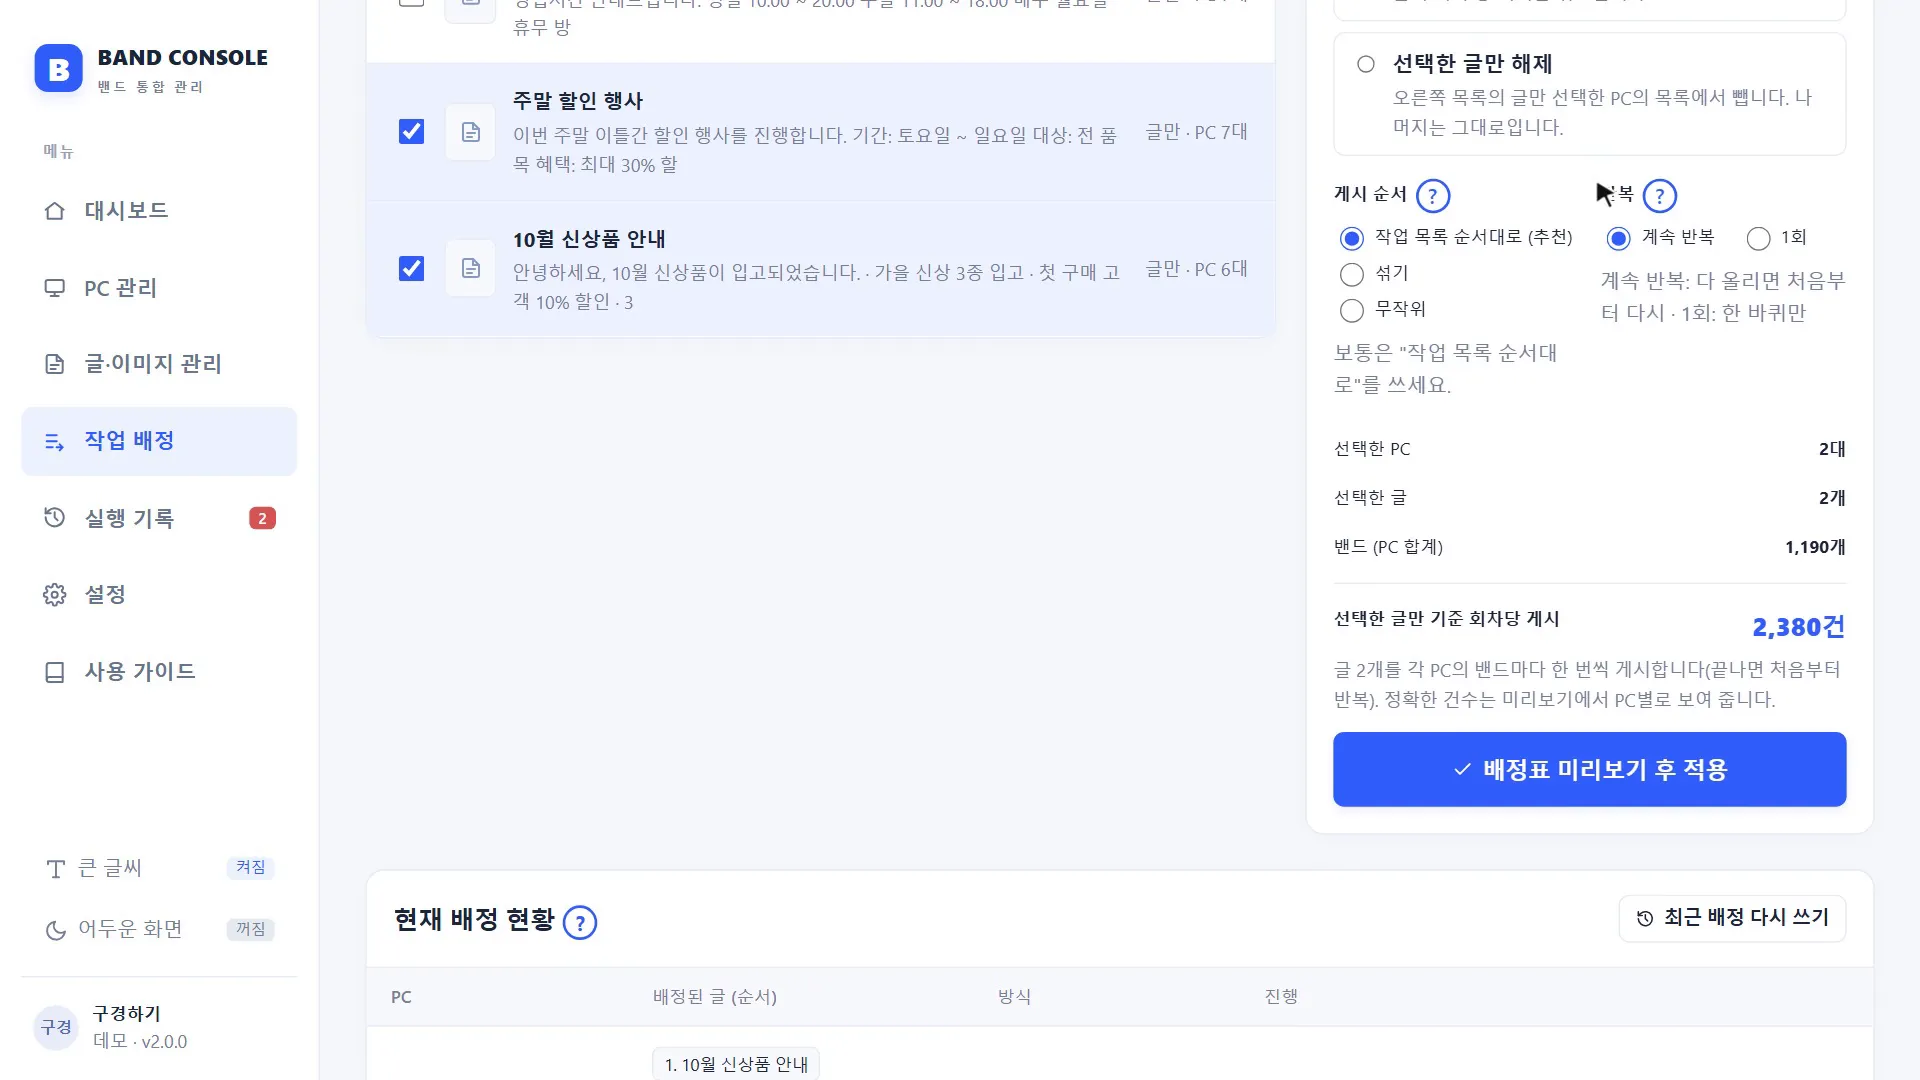Click the 밴드 (PC 합계) 1,190개 value

click(1815, 547)
